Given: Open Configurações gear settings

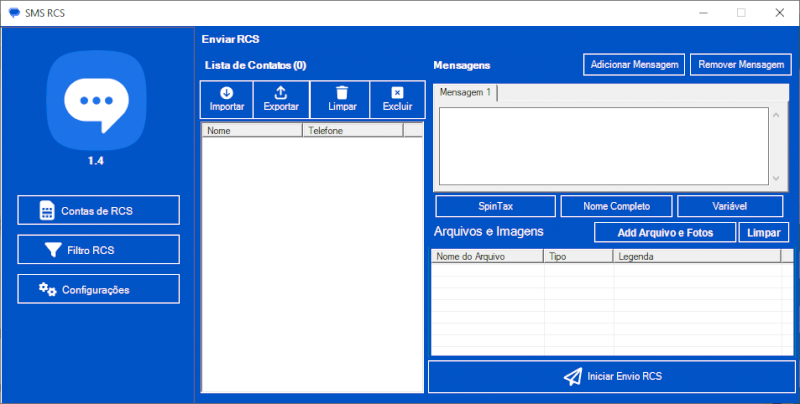Looking at the screenshot, I should tap(98, 289).
